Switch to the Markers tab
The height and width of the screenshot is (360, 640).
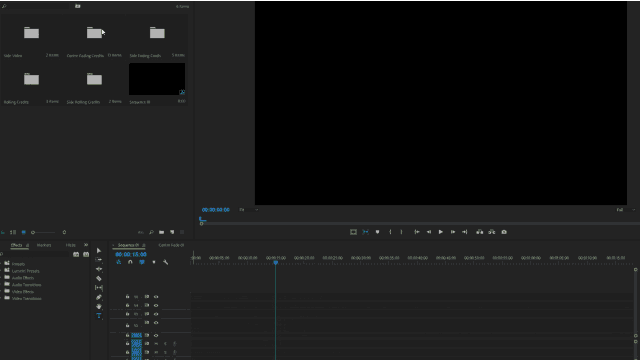44,245
